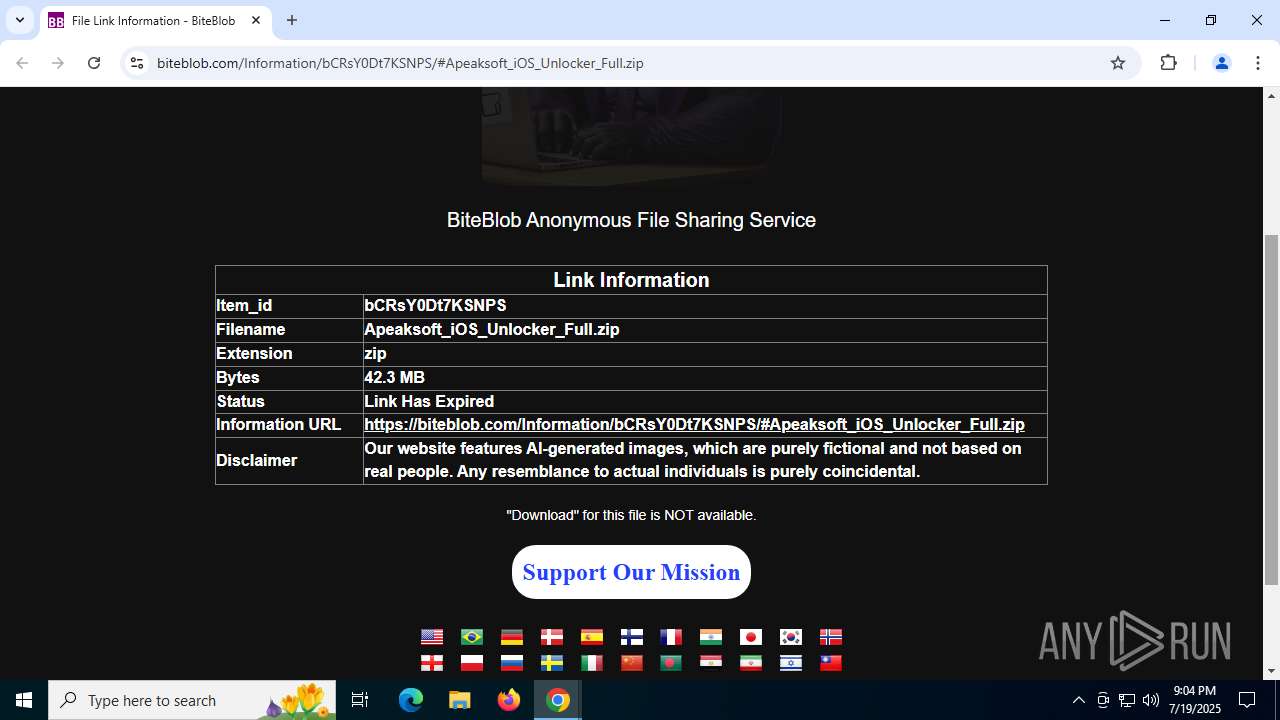The image size is (1280, 720).
Task: Select the Taiwan flag language
Action: 831,663
